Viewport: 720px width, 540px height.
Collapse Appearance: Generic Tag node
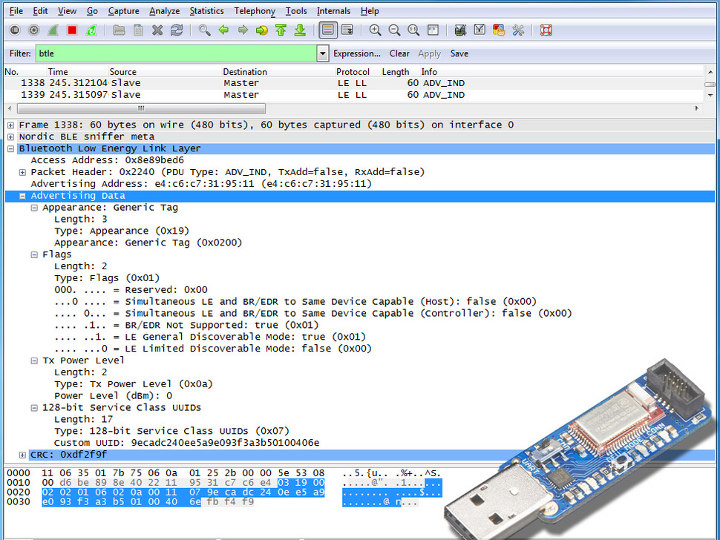(34, 208)
